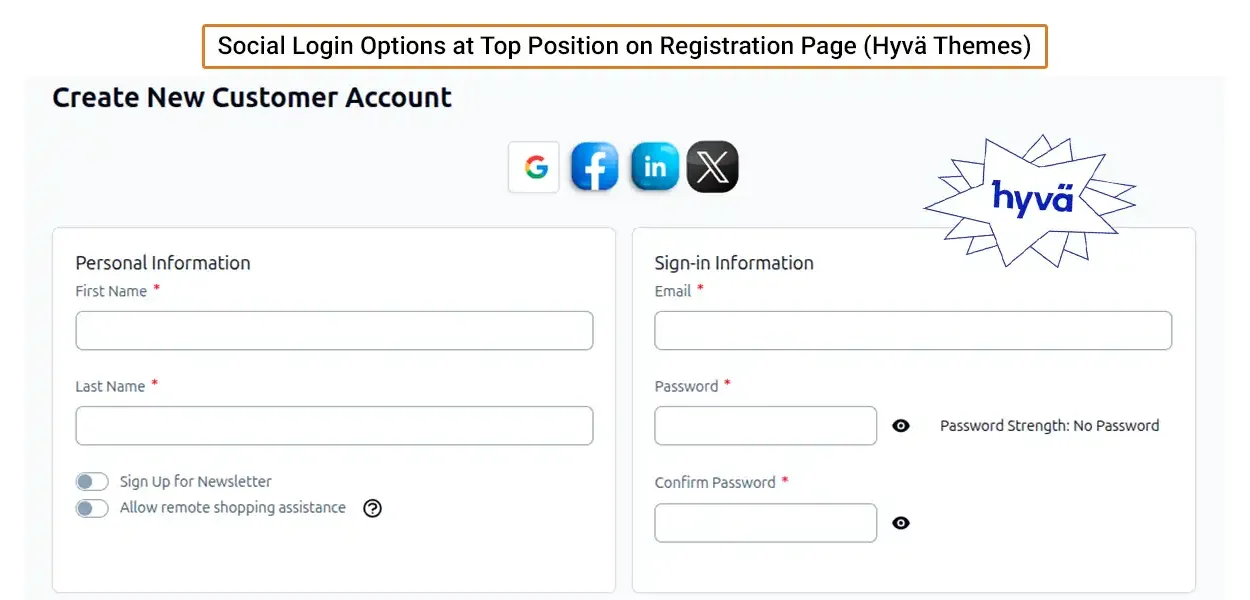Choose Facebook social login icon
1250x600 pixels.
click(594, 167)
